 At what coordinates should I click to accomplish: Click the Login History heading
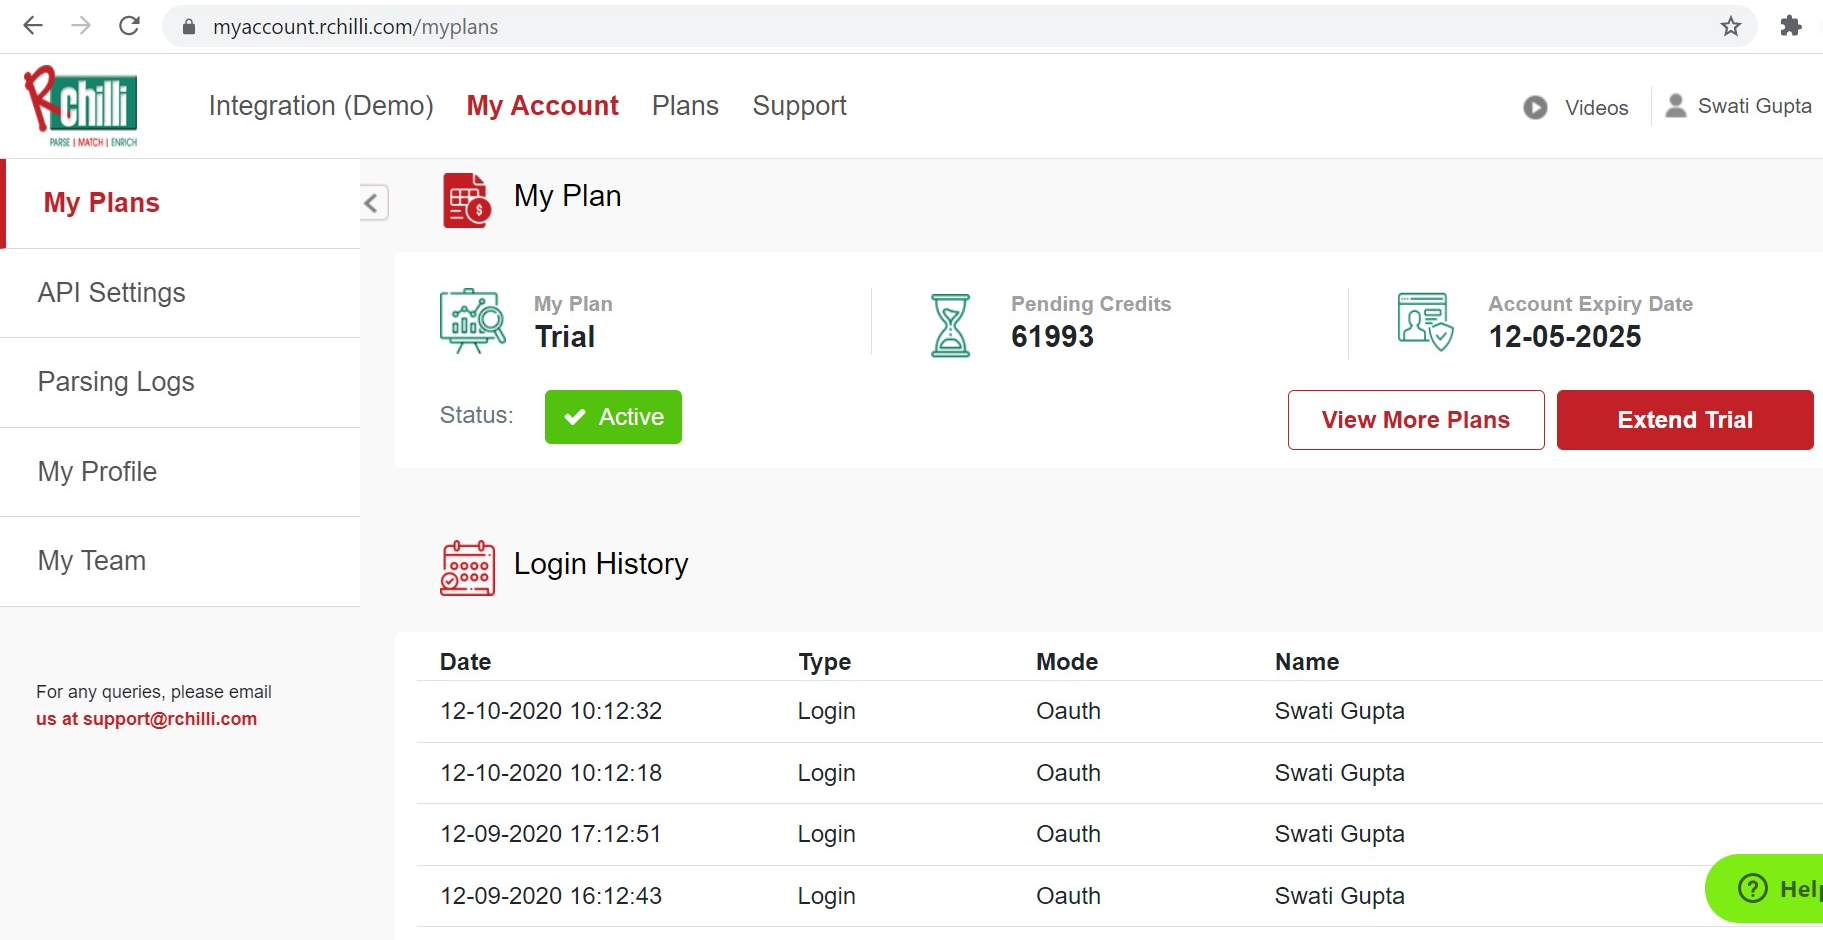(601, 564)
